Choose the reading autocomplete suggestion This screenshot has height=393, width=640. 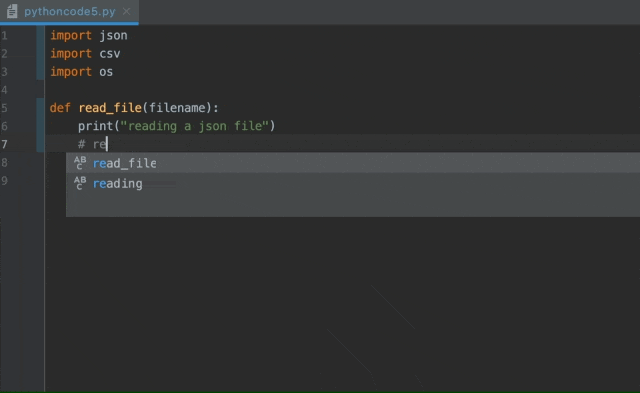tap(353, 183)
